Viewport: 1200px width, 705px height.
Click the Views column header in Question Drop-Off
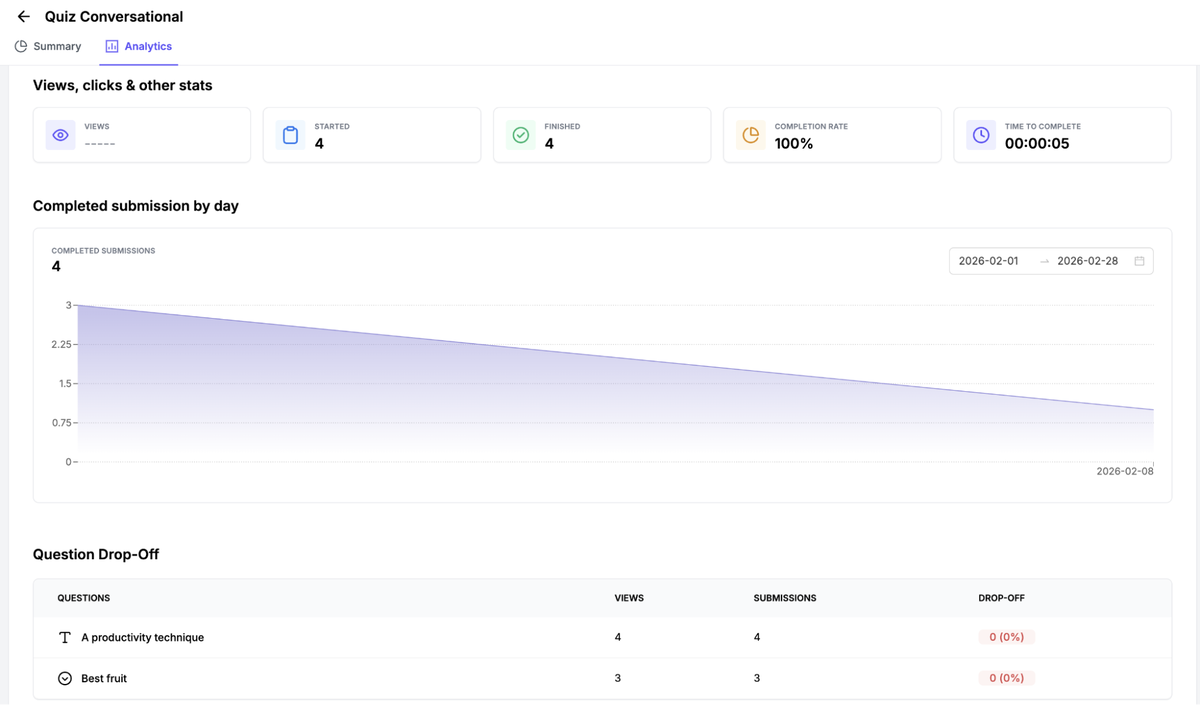pyautogui.click(x=629, y=597)
